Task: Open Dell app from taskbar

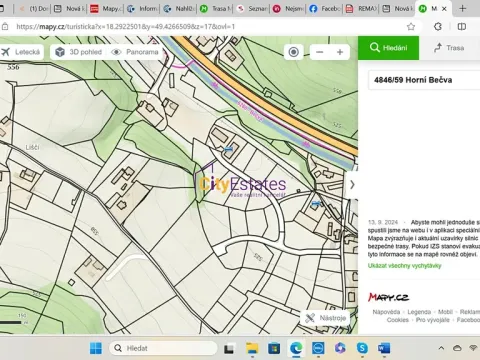Action: 318,348
